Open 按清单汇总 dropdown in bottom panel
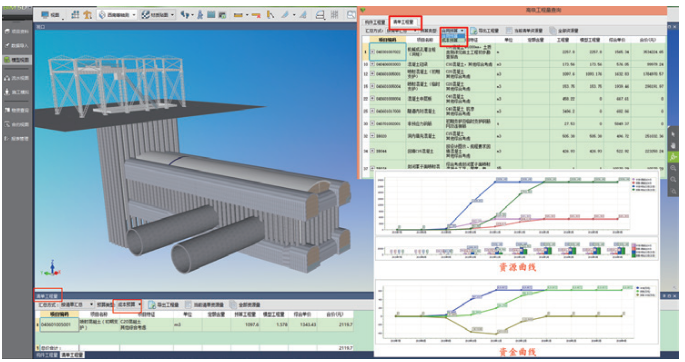The width and height of the screenshot is (685, 362). pyautogui.click(x=76, y=304)
